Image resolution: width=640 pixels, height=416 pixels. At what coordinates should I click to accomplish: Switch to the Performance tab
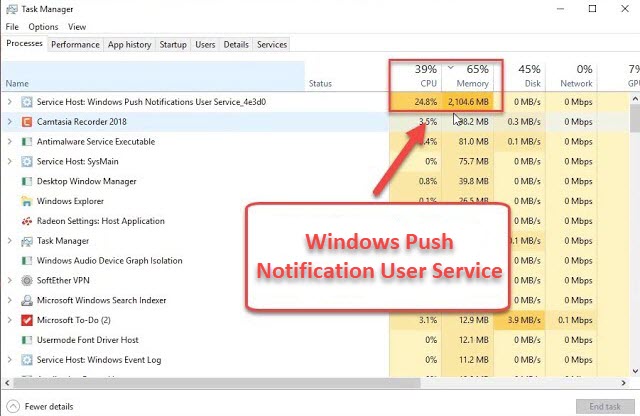pyautogui.click(x=75, y=44)
